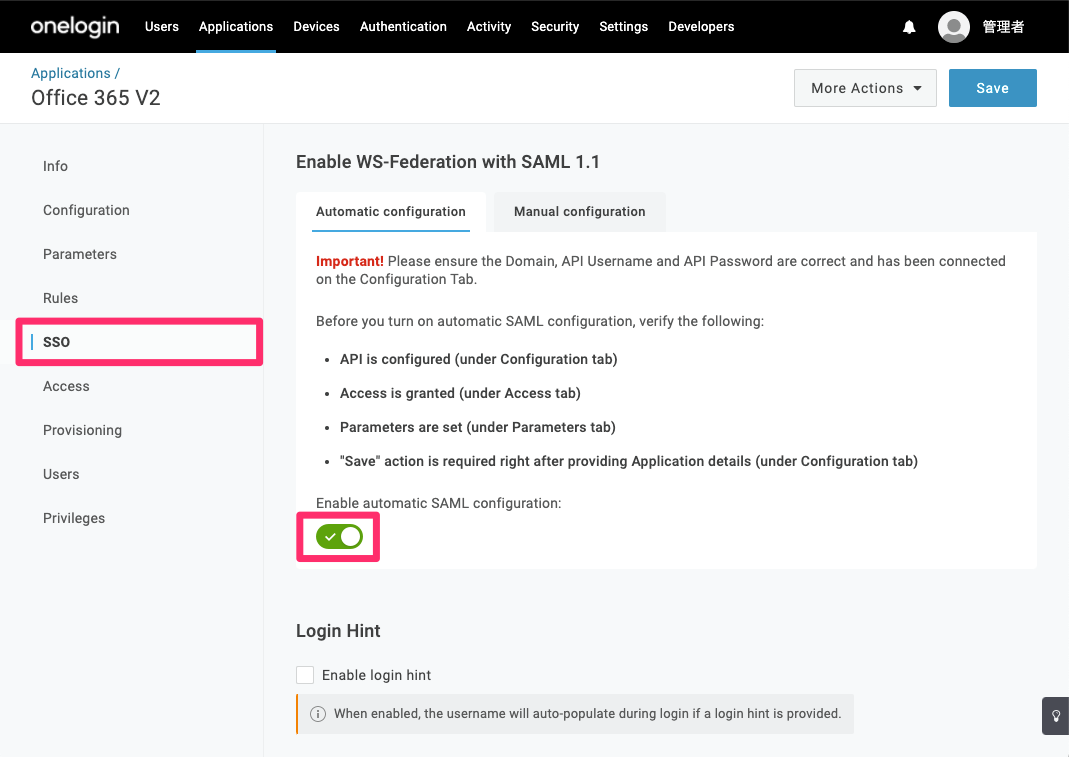Open the notifications bell
The height and width of the screenshot is (757, 1069).
[x=909, y=27]
